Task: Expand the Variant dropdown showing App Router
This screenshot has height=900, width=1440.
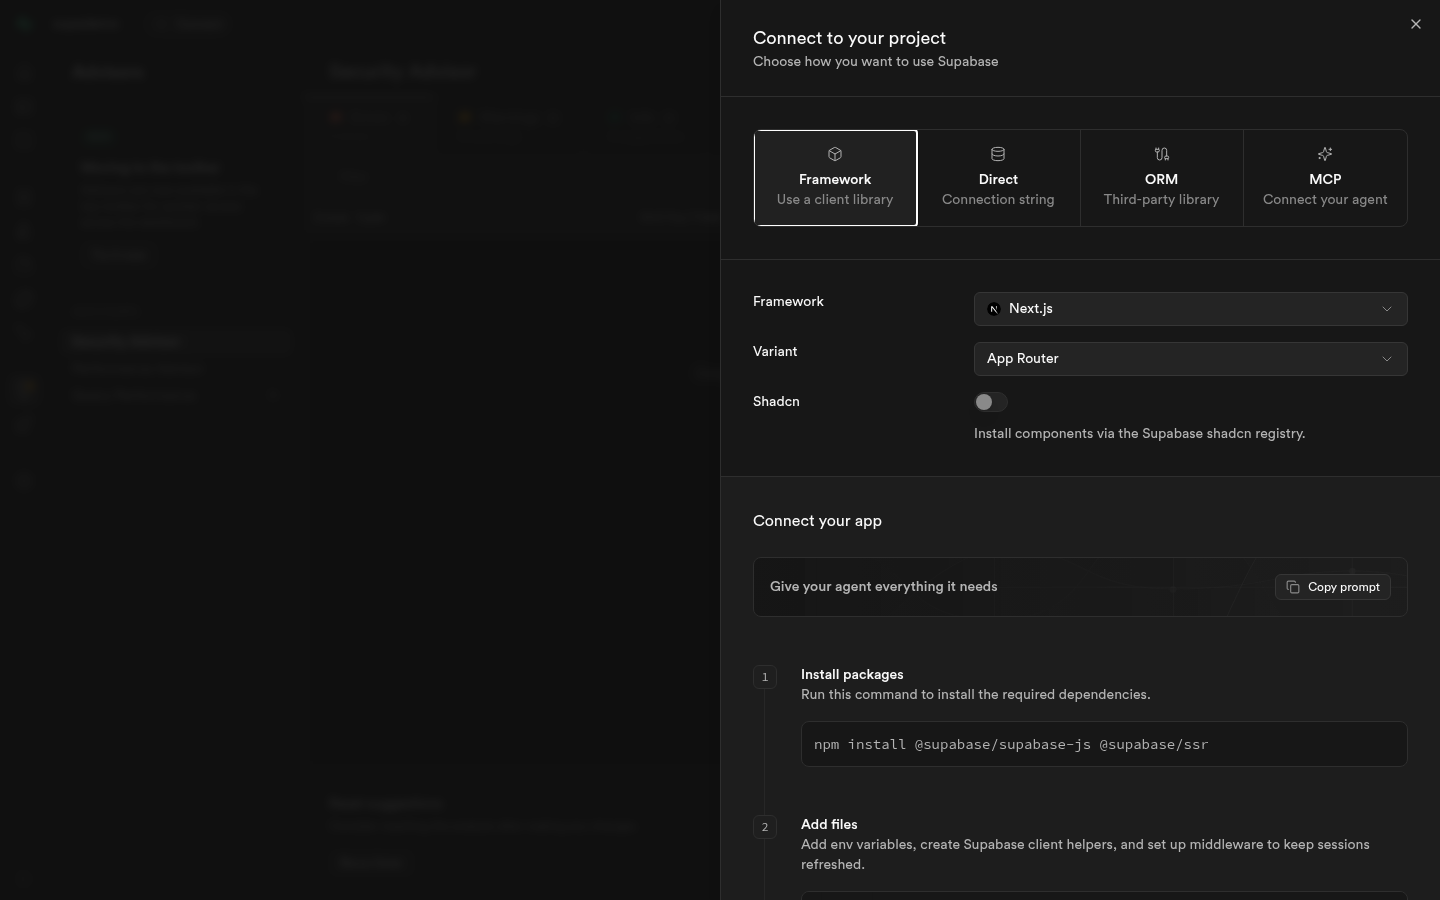Action: [x=1190, y=359]
